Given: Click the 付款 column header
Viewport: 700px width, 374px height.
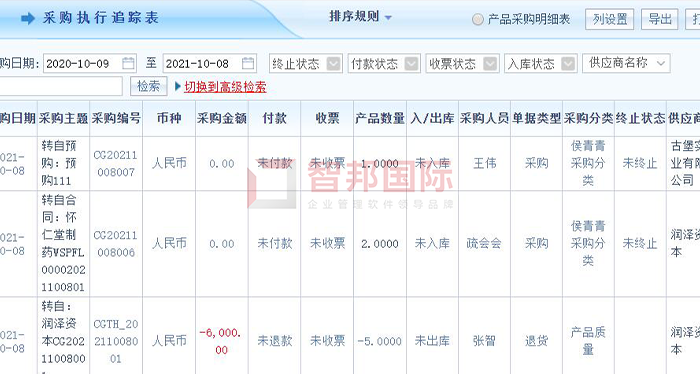Looking at the screenshot, I should point(275,118).
